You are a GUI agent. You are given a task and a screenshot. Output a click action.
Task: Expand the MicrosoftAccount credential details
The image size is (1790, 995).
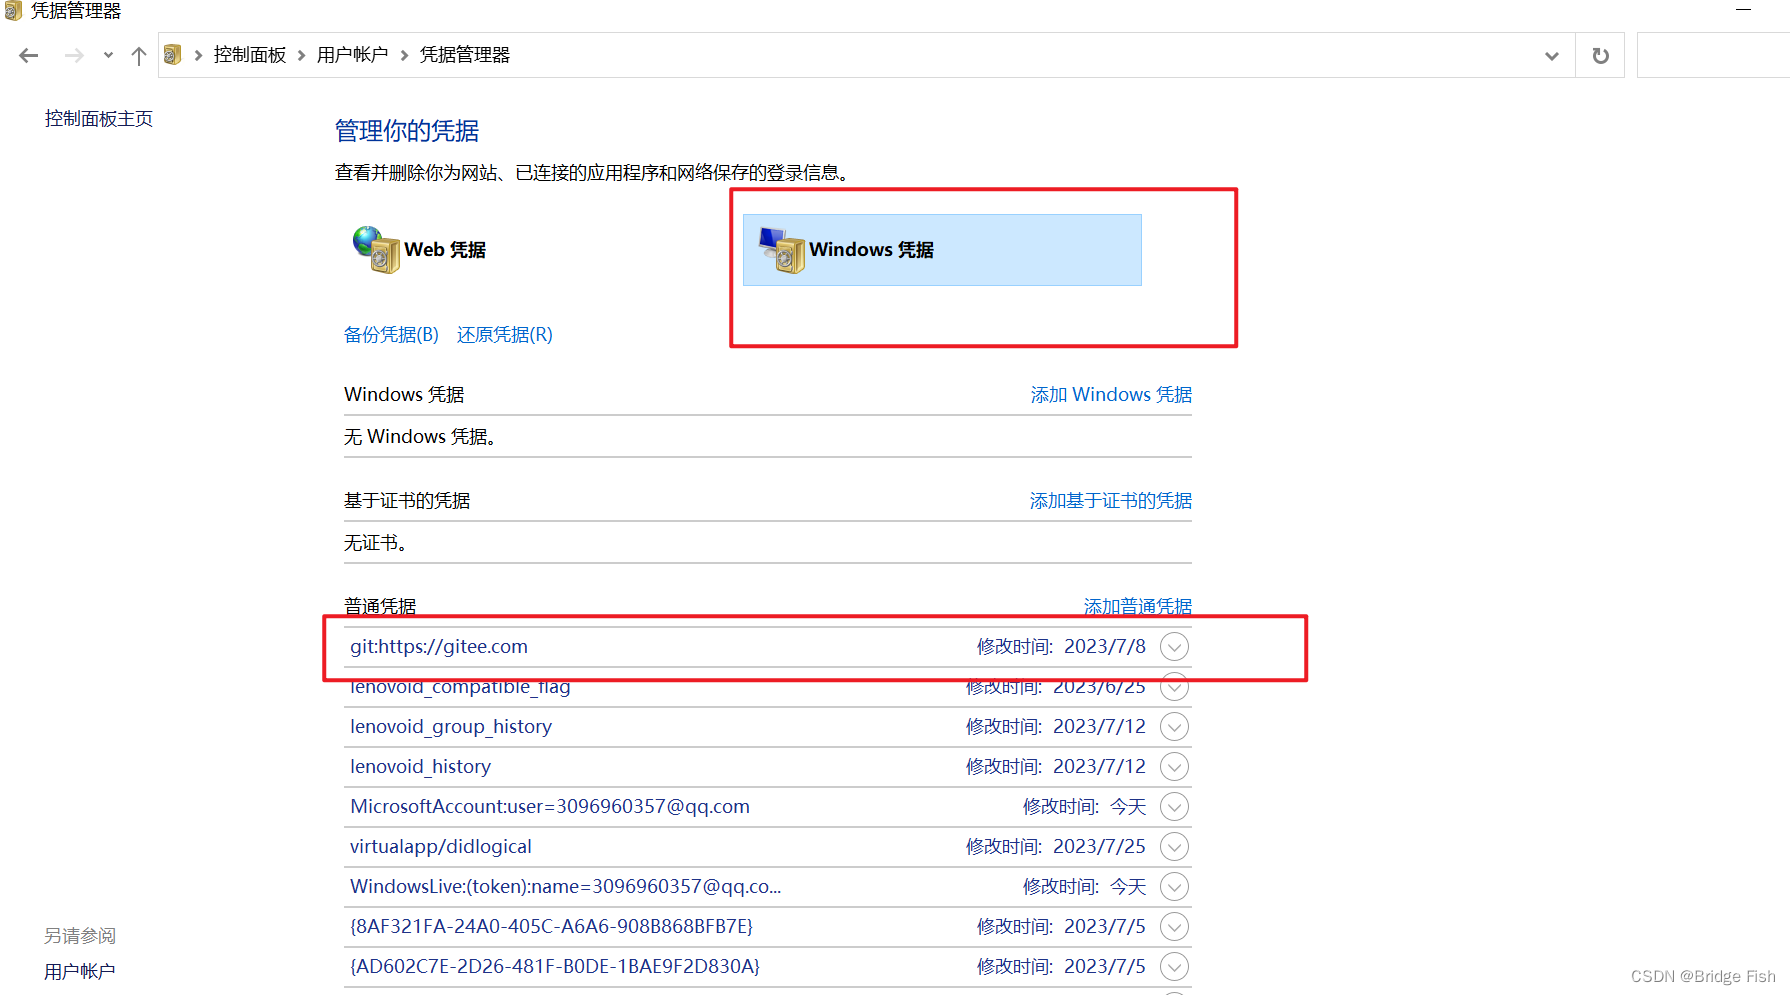(1174, 806)
